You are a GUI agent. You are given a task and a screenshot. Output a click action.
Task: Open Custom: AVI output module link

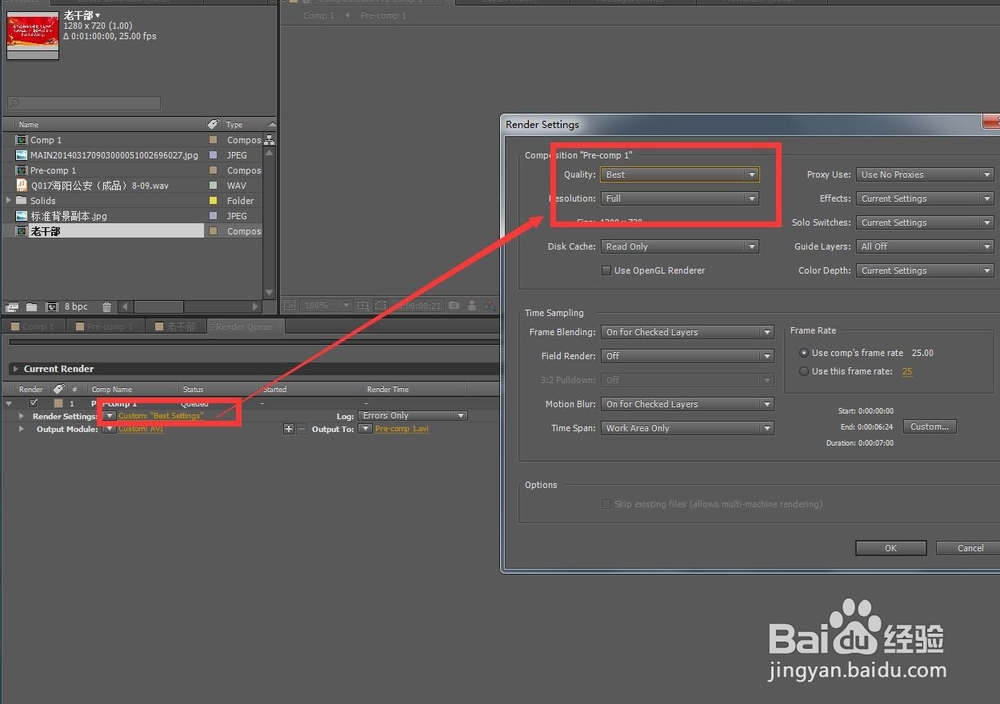(140, 429)
